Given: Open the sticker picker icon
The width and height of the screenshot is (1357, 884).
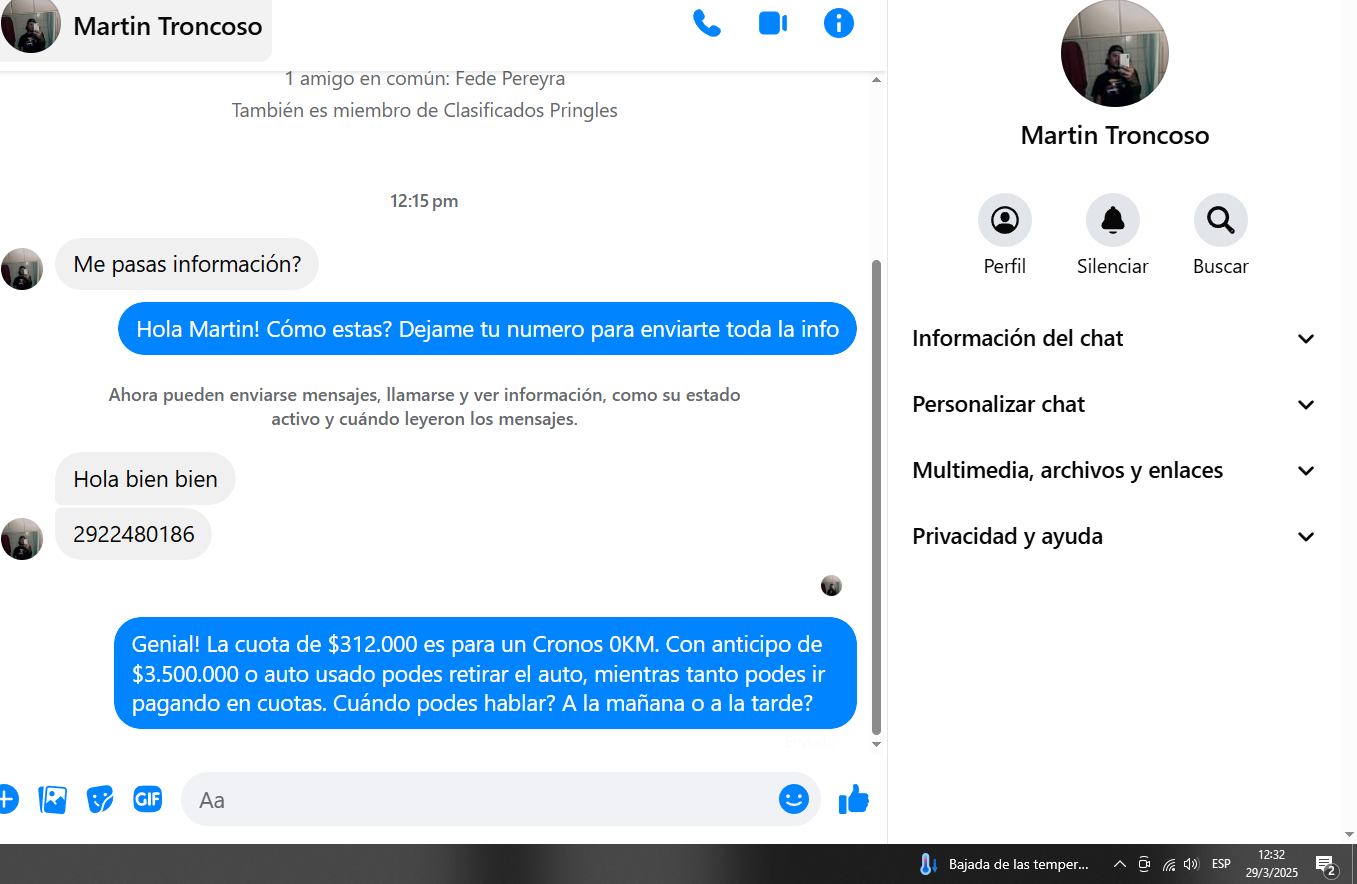Looking at the screenshot, I should click(100, 799).
